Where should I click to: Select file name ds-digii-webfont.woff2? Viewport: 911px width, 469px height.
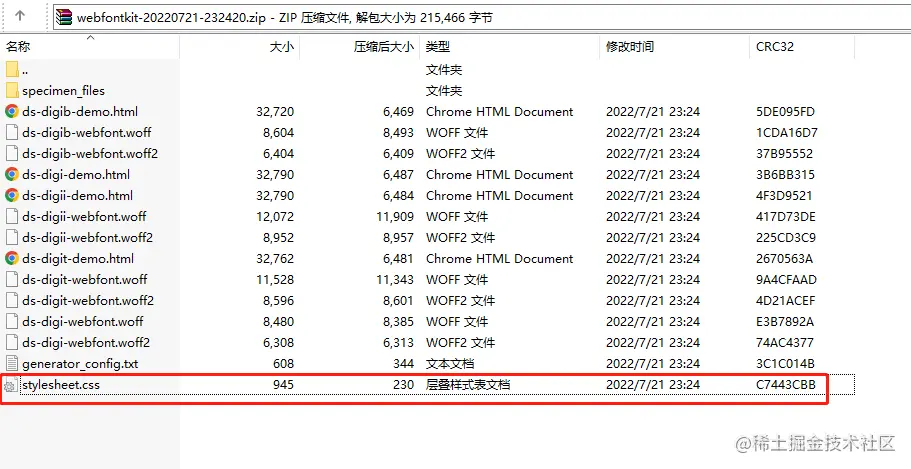[88, 237]
